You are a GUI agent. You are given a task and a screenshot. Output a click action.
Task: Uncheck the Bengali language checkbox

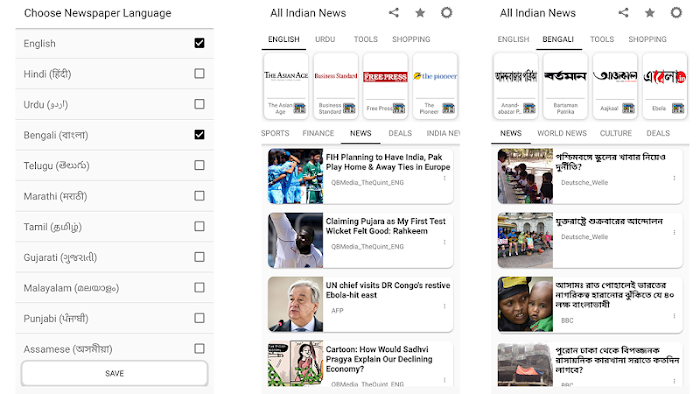(x=200, y=134)
